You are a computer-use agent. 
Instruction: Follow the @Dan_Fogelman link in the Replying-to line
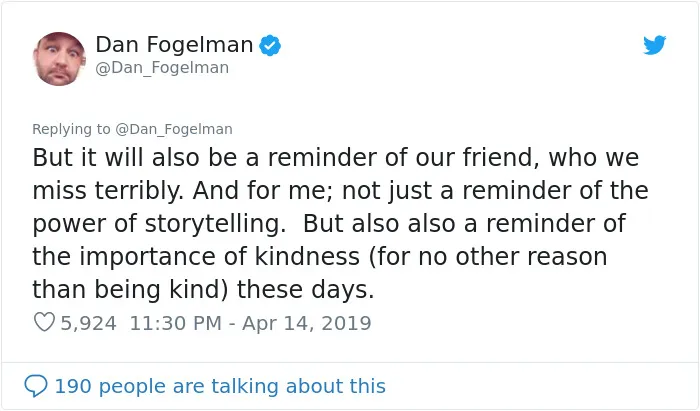pyautogui.click(x=174, y=129)
